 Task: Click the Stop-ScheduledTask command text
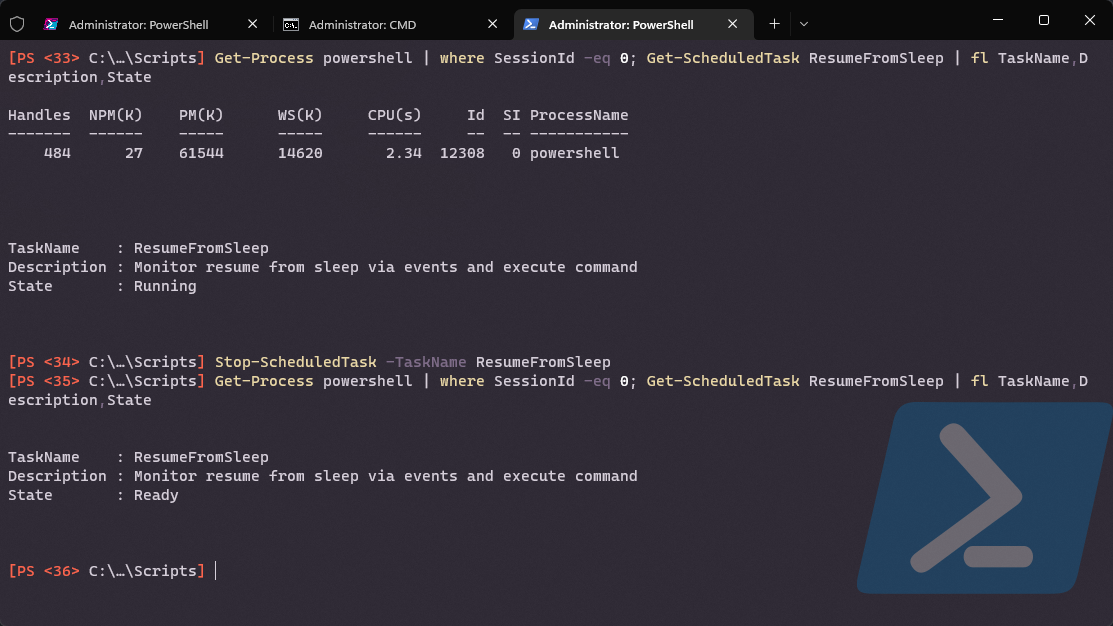tap(295, 361)
